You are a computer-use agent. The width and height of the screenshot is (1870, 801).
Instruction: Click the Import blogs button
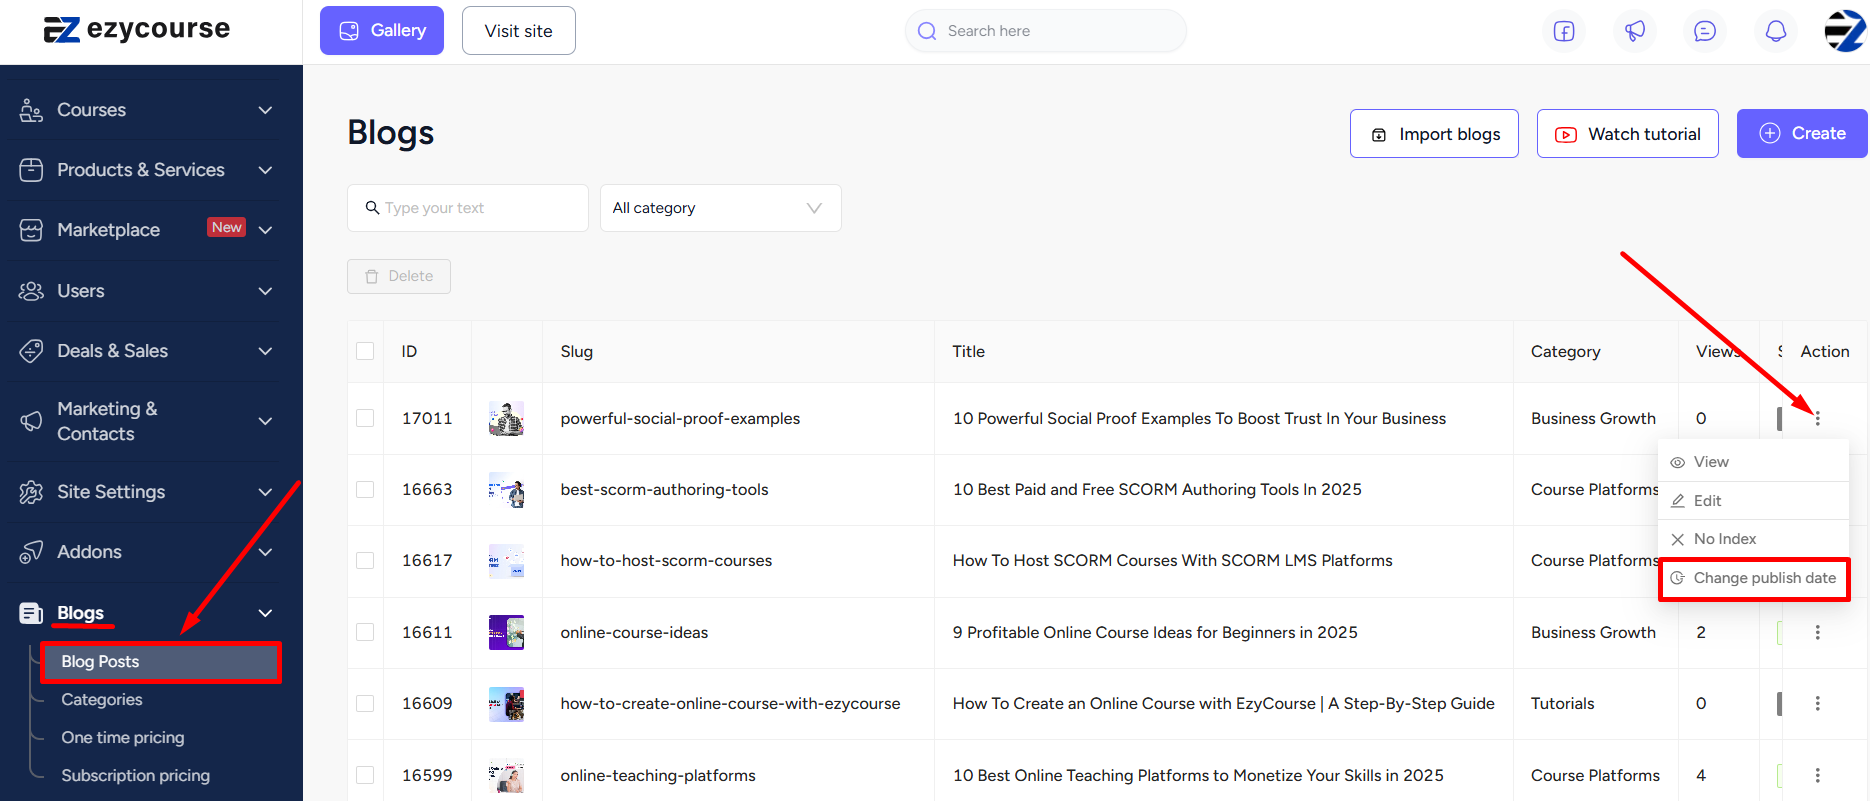[1434, 134]
